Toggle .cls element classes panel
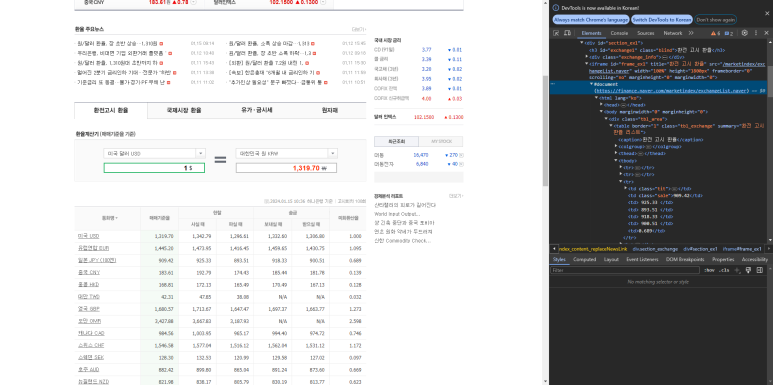The width and height of the screenshot is (773, 385). coord(724,270)
